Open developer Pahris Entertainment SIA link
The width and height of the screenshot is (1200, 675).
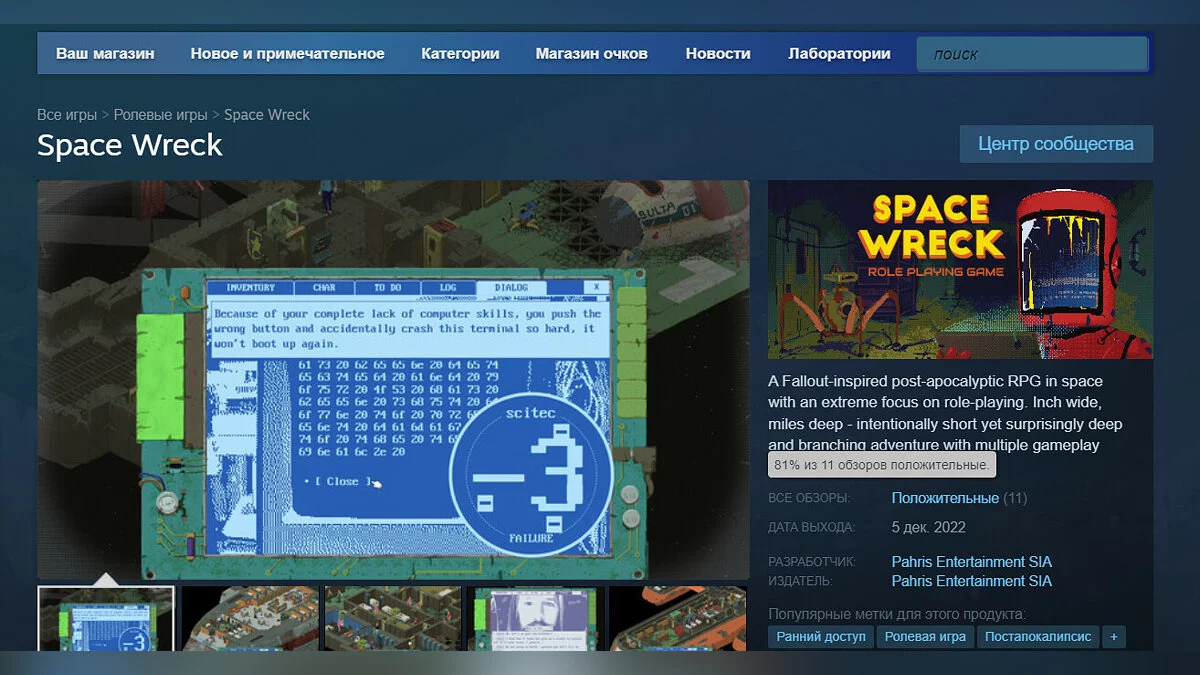(x=972, y=562)
